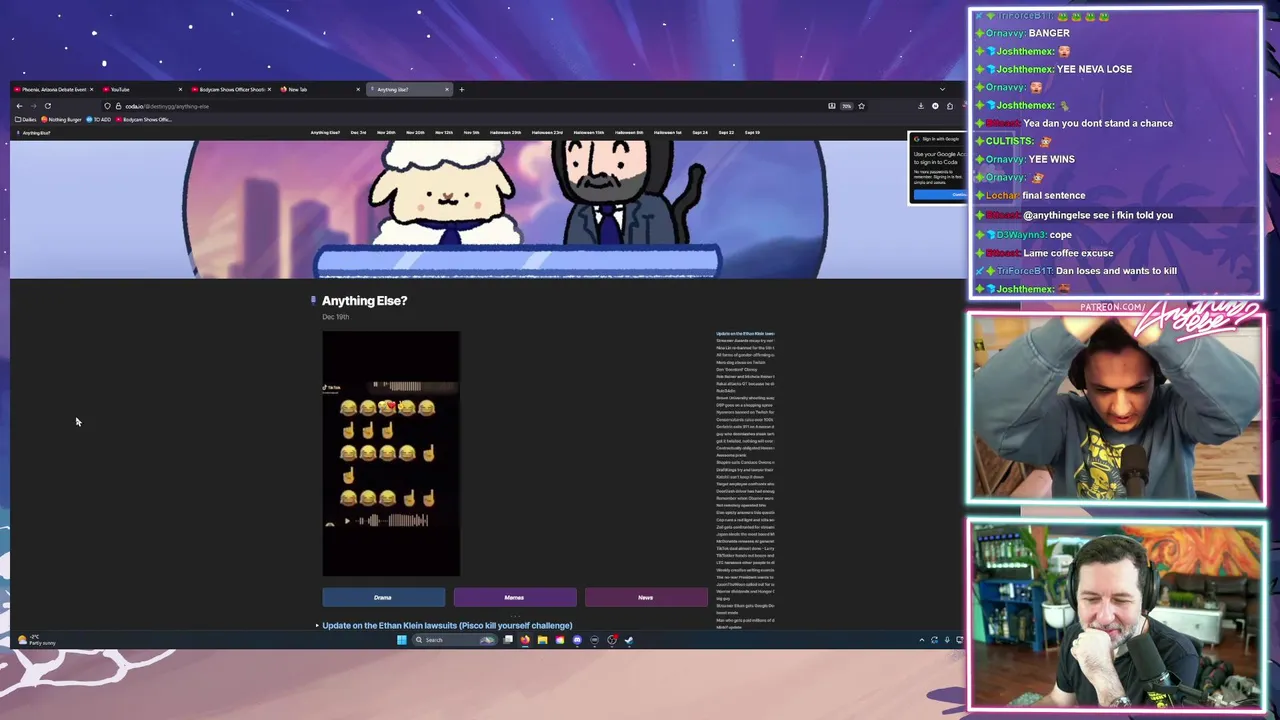This screenshot has height=720, width=1280.
Task: Open the Nov 5th page in Coda nav
Action: point(471,133)
